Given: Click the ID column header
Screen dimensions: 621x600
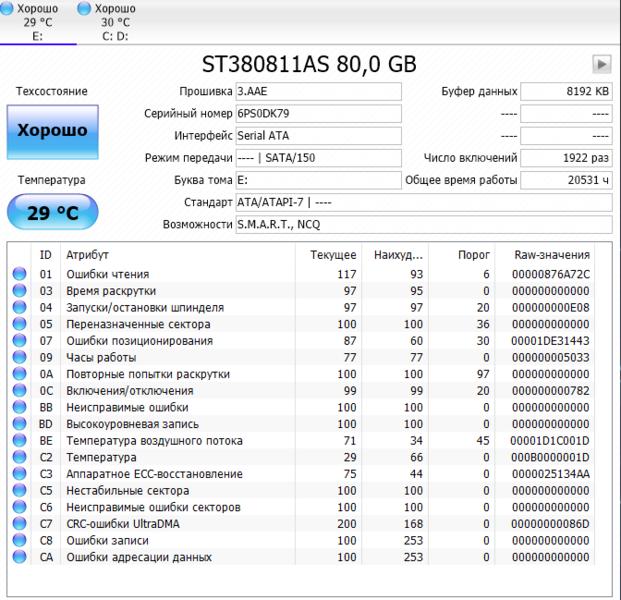Looking at the screenshot, I should click(x=46, y=255).
